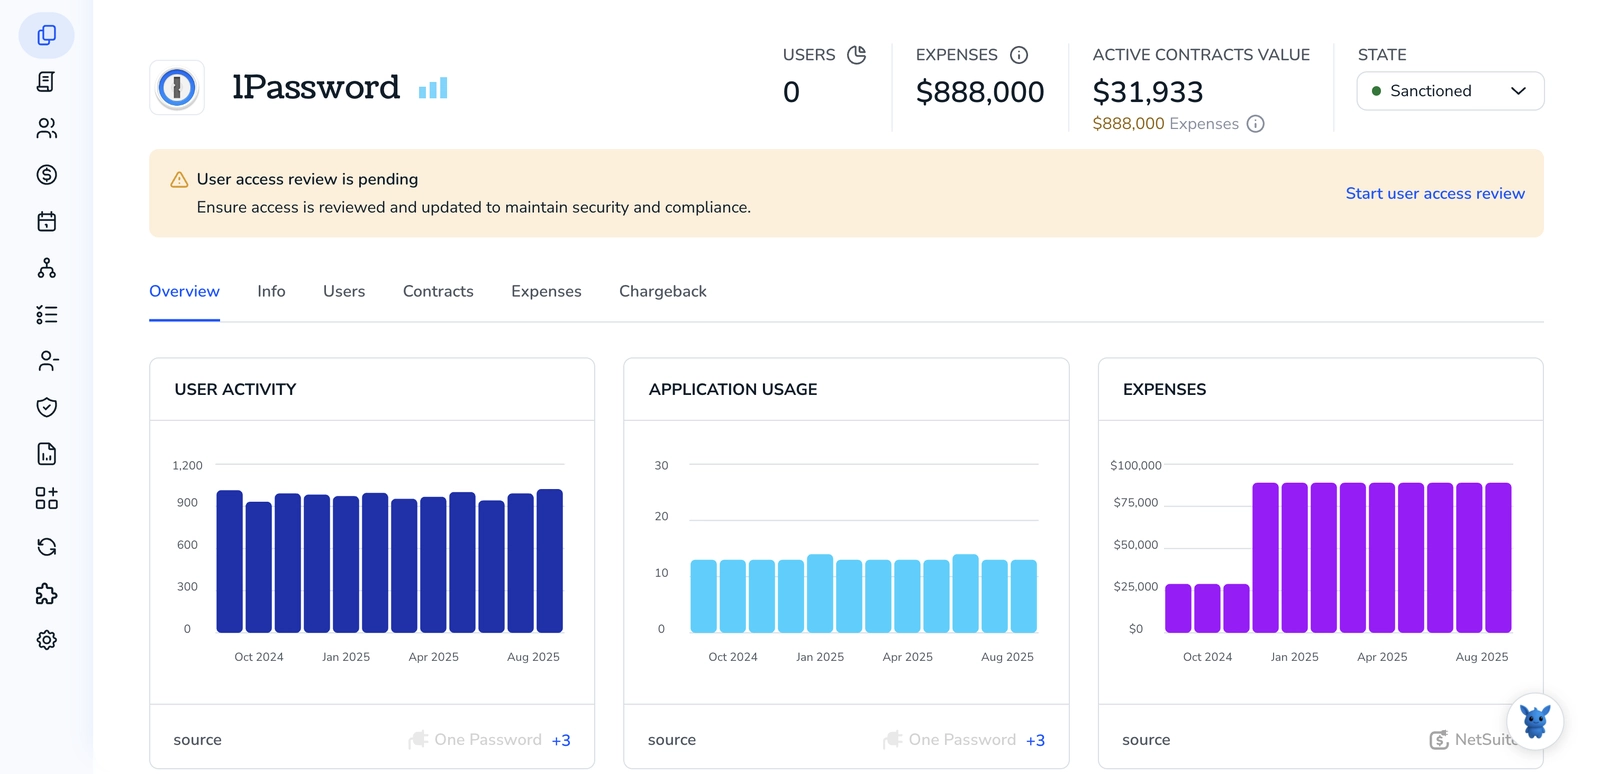Screen dimensions: 1600x774
Task: Open the shield check security sidebar icon
Action: (x=46, y=407)
